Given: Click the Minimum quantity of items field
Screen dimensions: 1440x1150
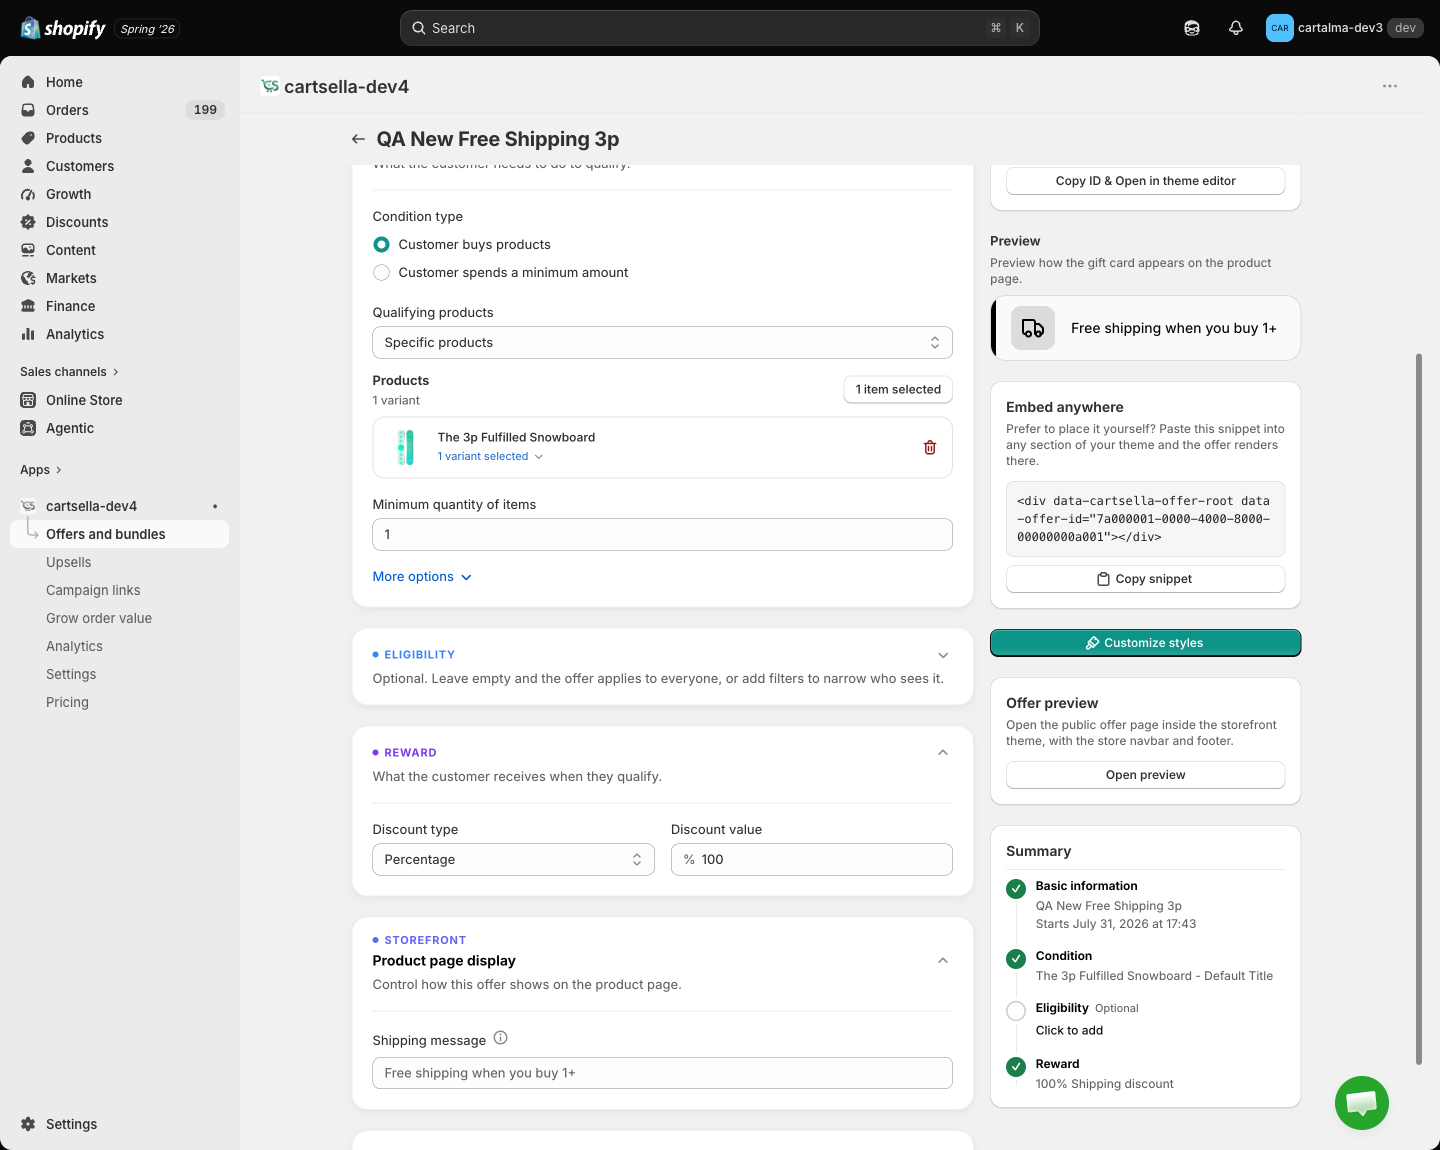Looking at the screenshot, I should point(662,534).
